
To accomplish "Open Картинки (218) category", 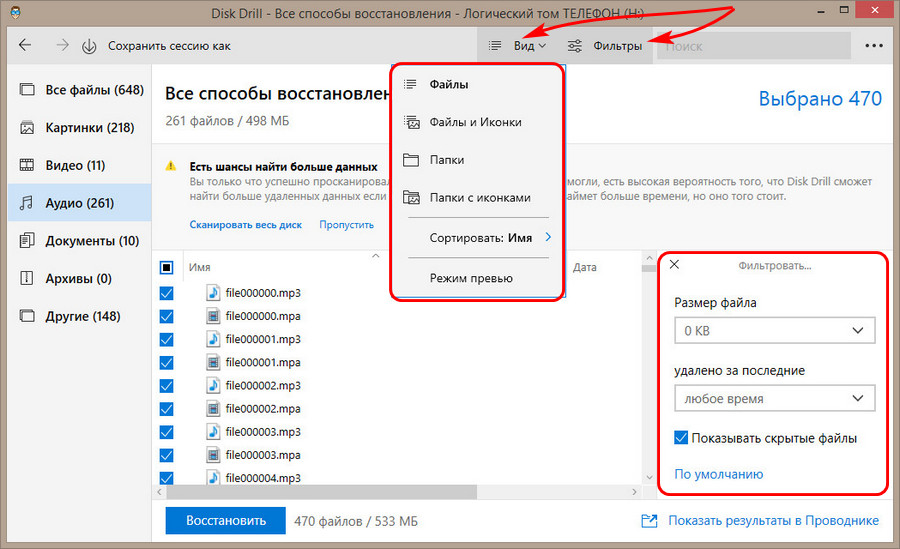I will pos(80,127).
